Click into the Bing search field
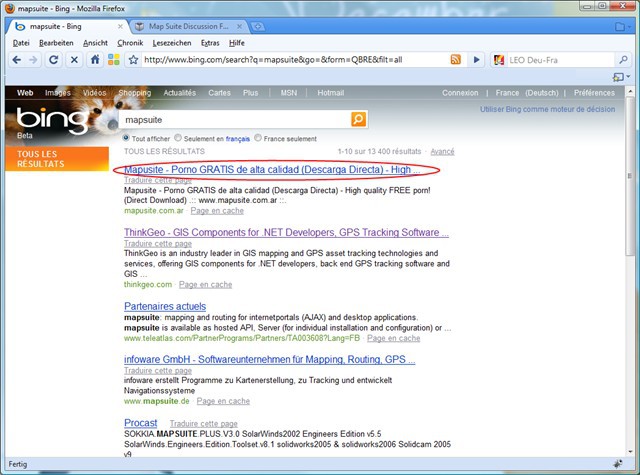The image size is (640, 475). [236, 120]
